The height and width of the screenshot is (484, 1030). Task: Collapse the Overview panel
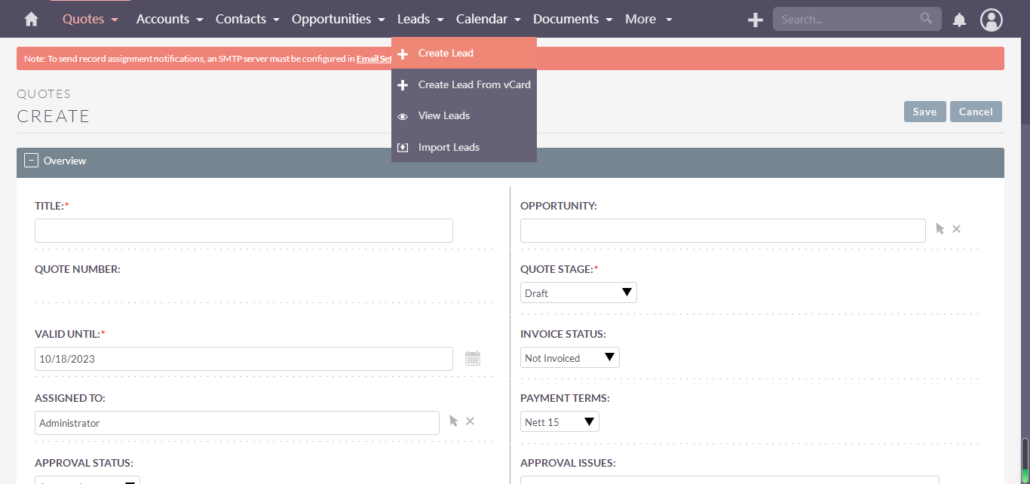coord(31,160)
